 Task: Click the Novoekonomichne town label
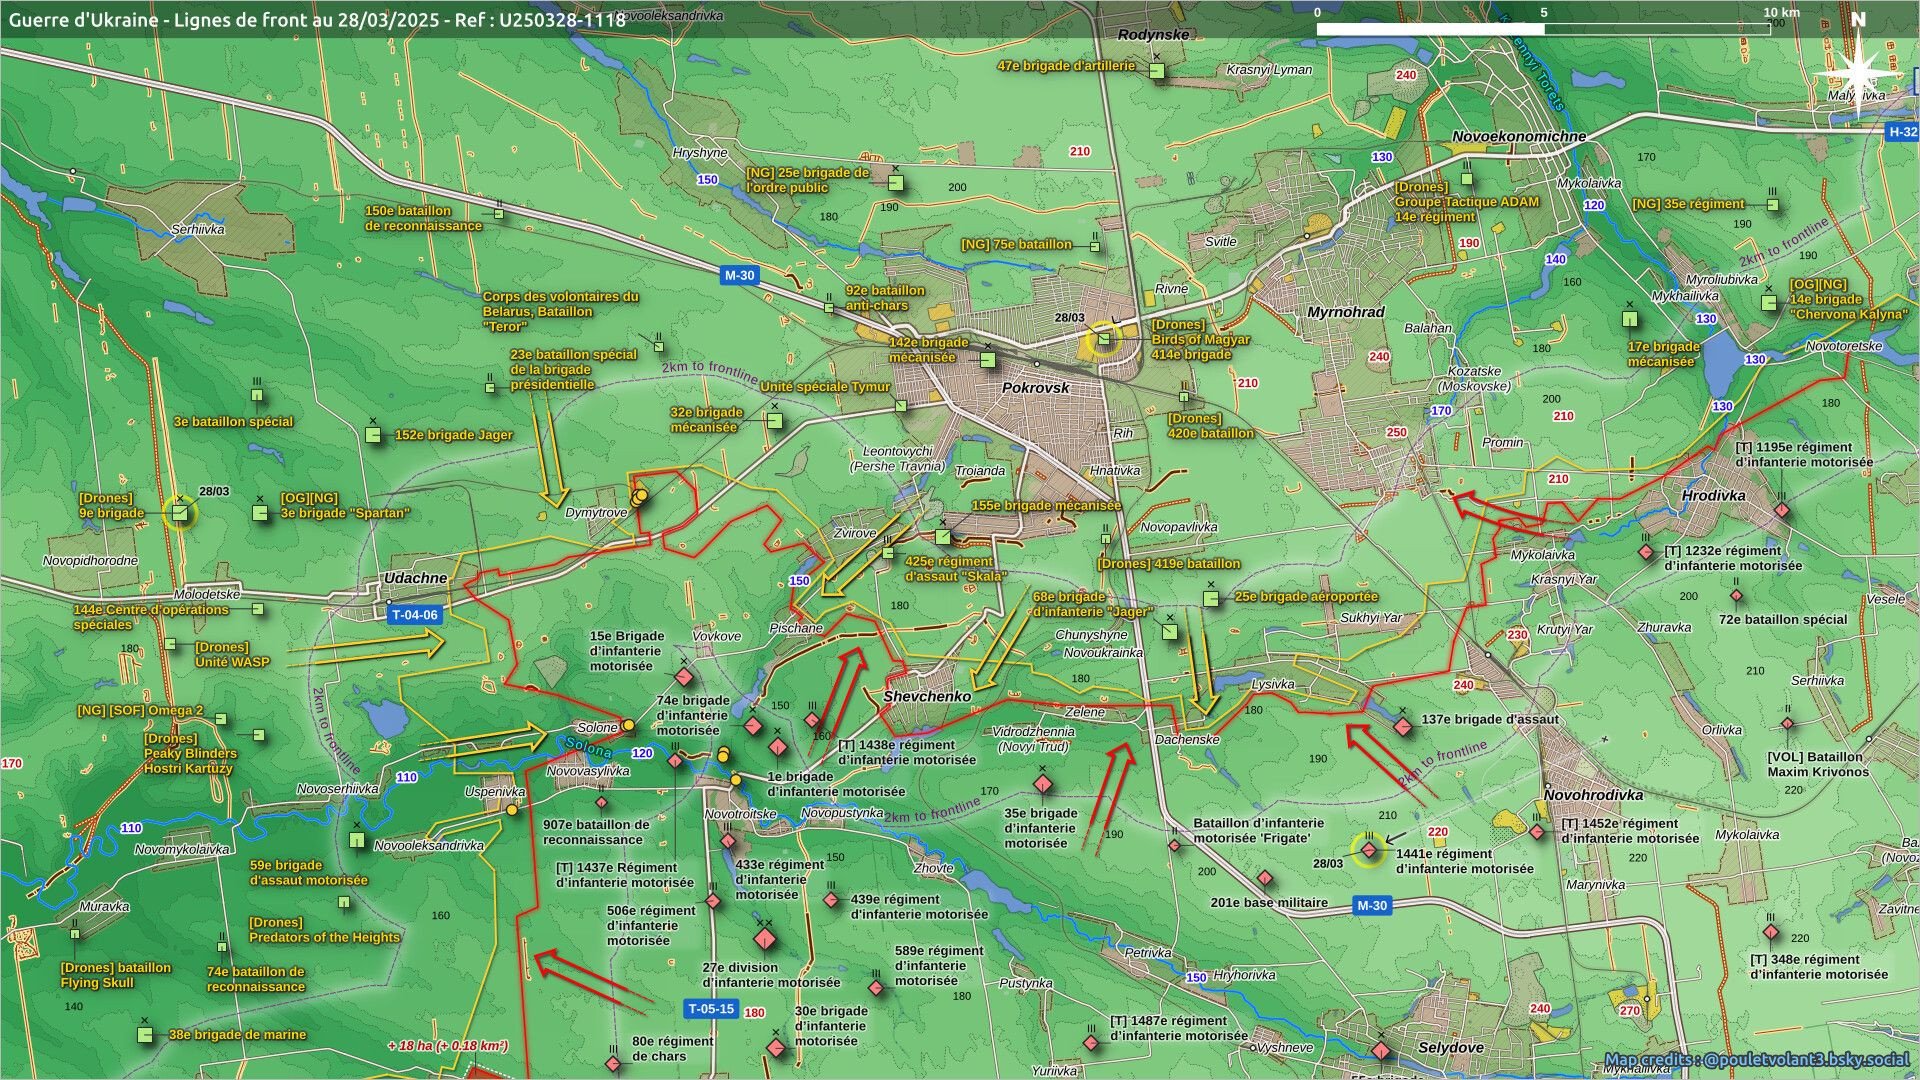coord(1519,136)
